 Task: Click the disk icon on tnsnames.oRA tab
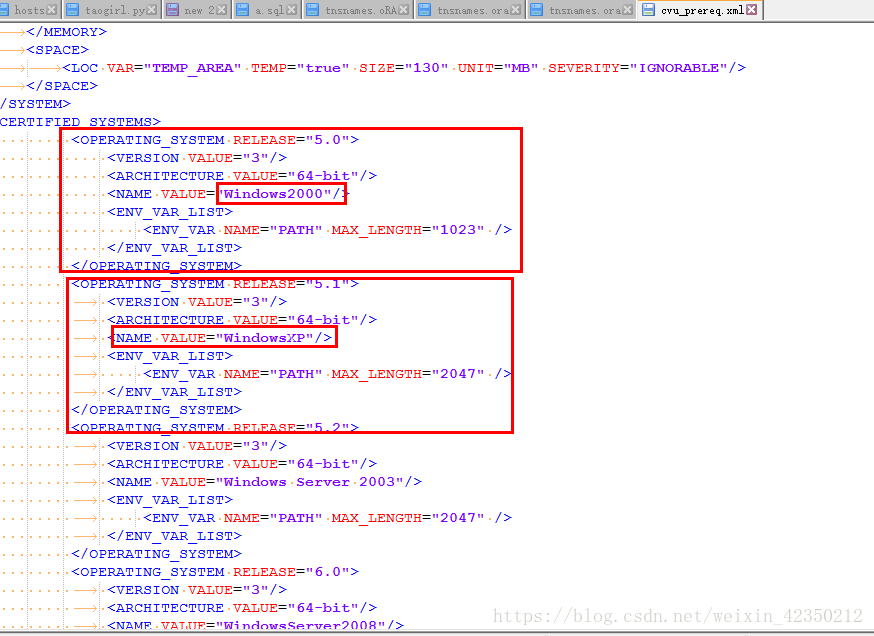(x=313, y=10)
